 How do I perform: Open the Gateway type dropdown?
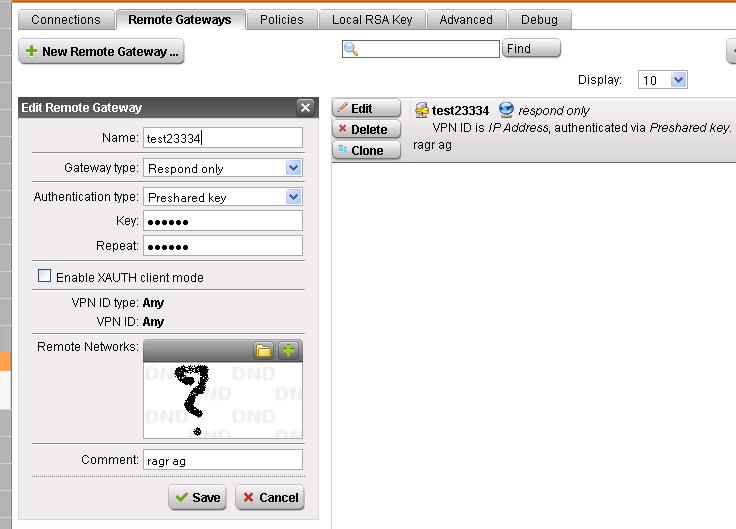point(293,168)
